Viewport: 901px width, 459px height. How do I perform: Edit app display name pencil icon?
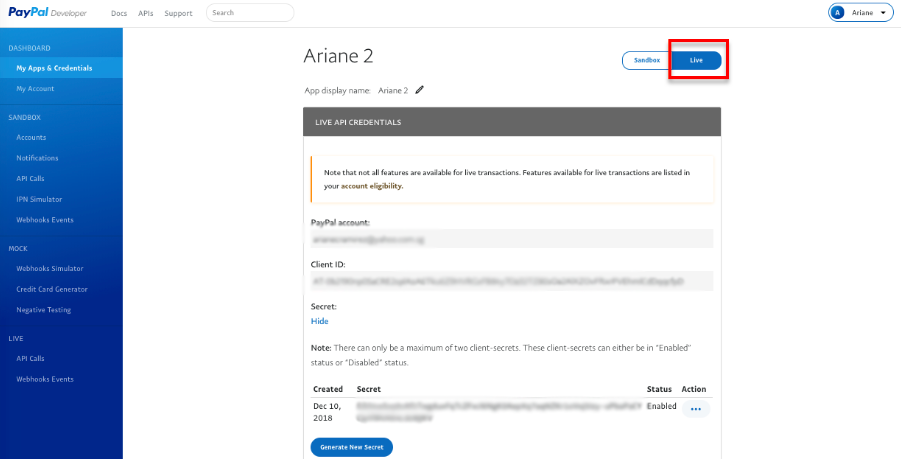[419, 90]
